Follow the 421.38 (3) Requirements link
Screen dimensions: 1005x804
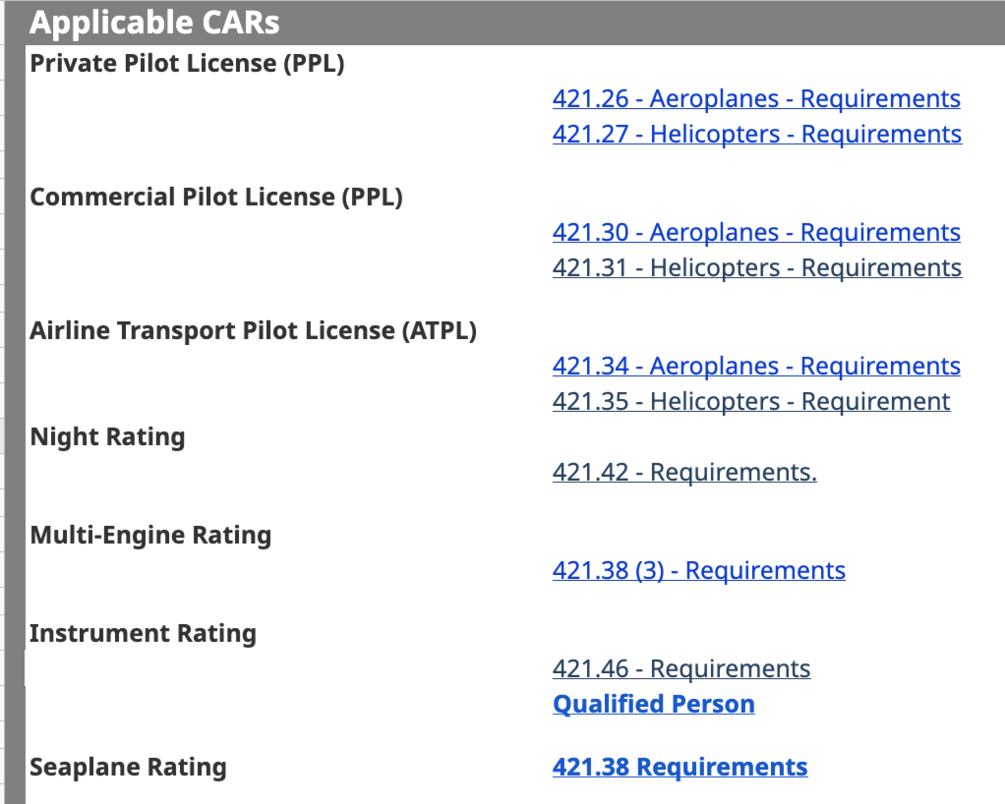[698, 571]
